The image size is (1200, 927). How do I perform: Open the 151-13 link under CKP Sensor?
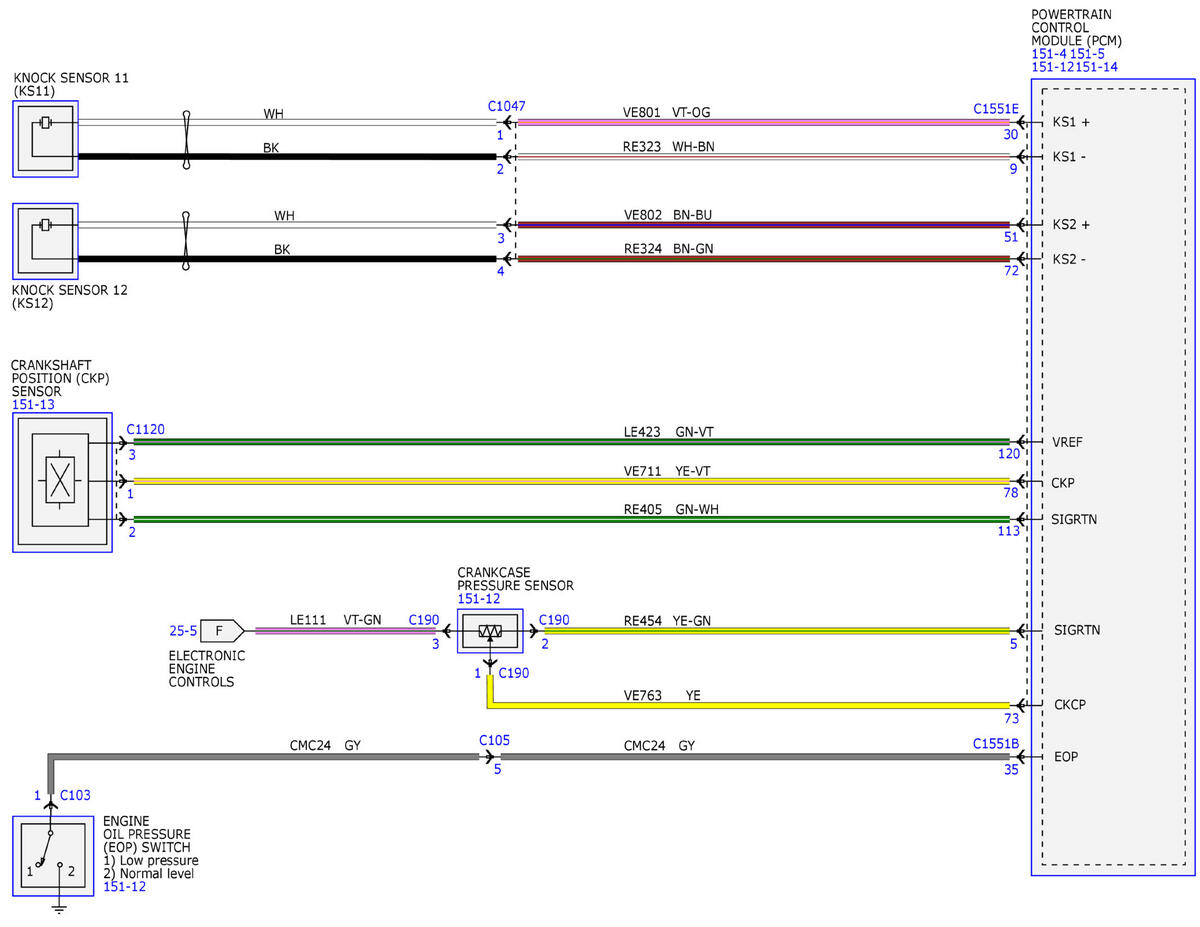click(31, 405)
